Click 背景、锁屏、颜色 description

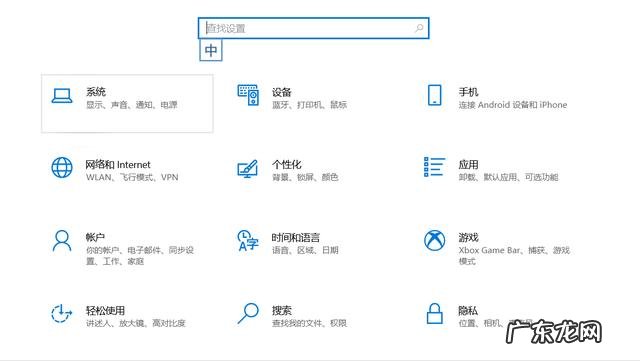coord(305,177)
